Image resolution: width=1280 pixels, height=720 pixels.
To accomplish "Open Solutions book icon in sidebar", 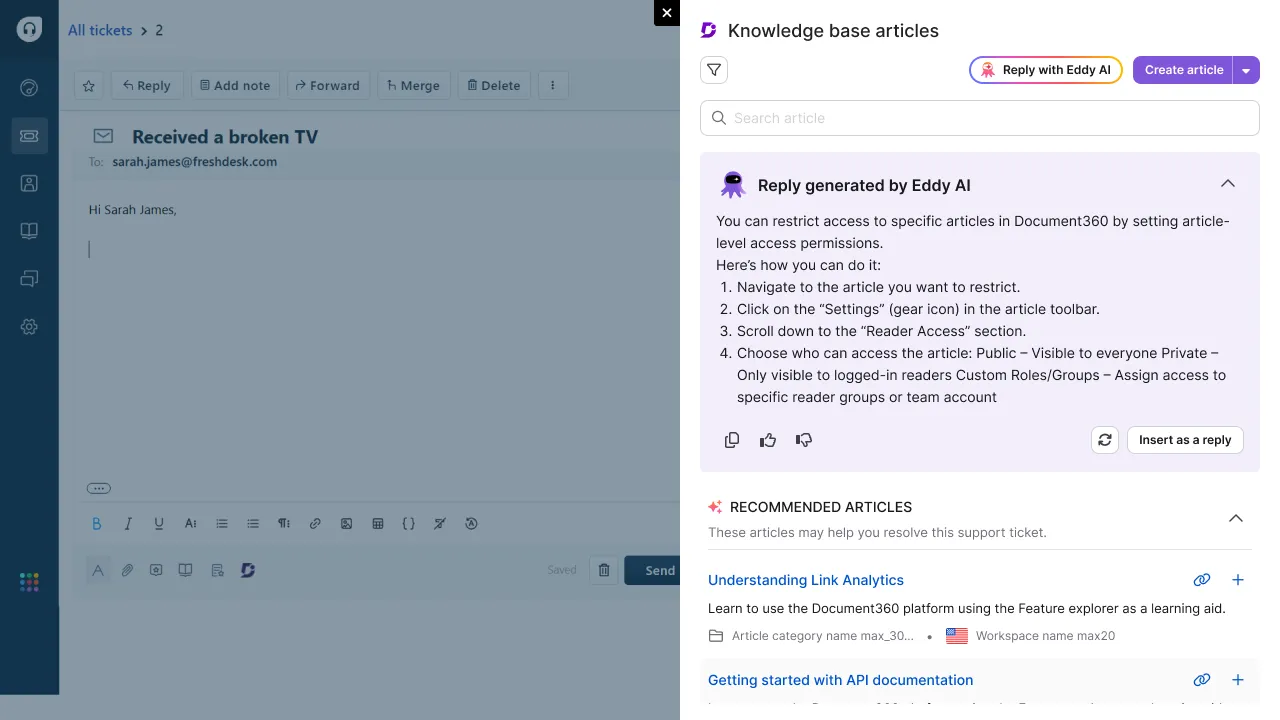I will [x=29, y=231].
